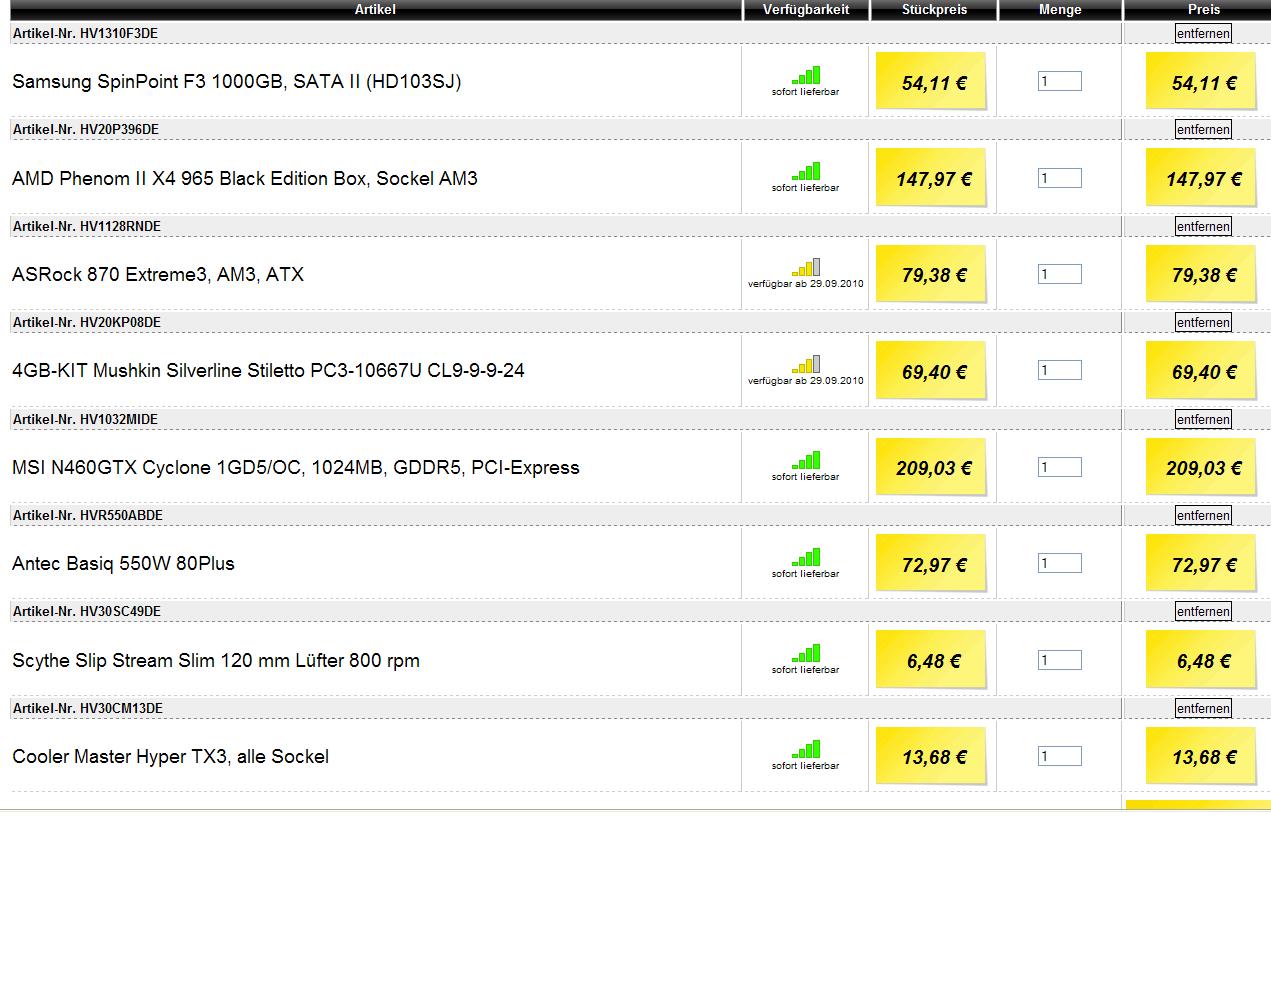Click 'sofort lieferbar' under Samsung SpinPoint row
The image size is (1271, 1000).
(806, 92)
